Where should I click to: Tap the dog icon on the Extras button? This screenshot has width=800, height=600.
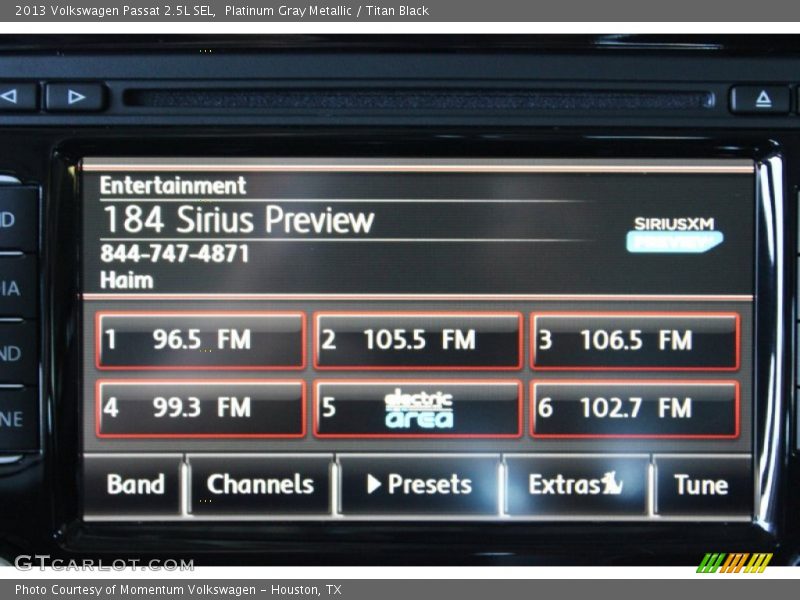tap(612, 483)
